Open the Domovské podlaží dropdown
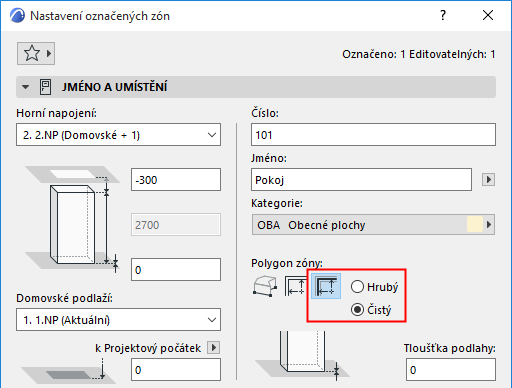The width and height of the screenshot is (512, 388). tap(118, 320)
